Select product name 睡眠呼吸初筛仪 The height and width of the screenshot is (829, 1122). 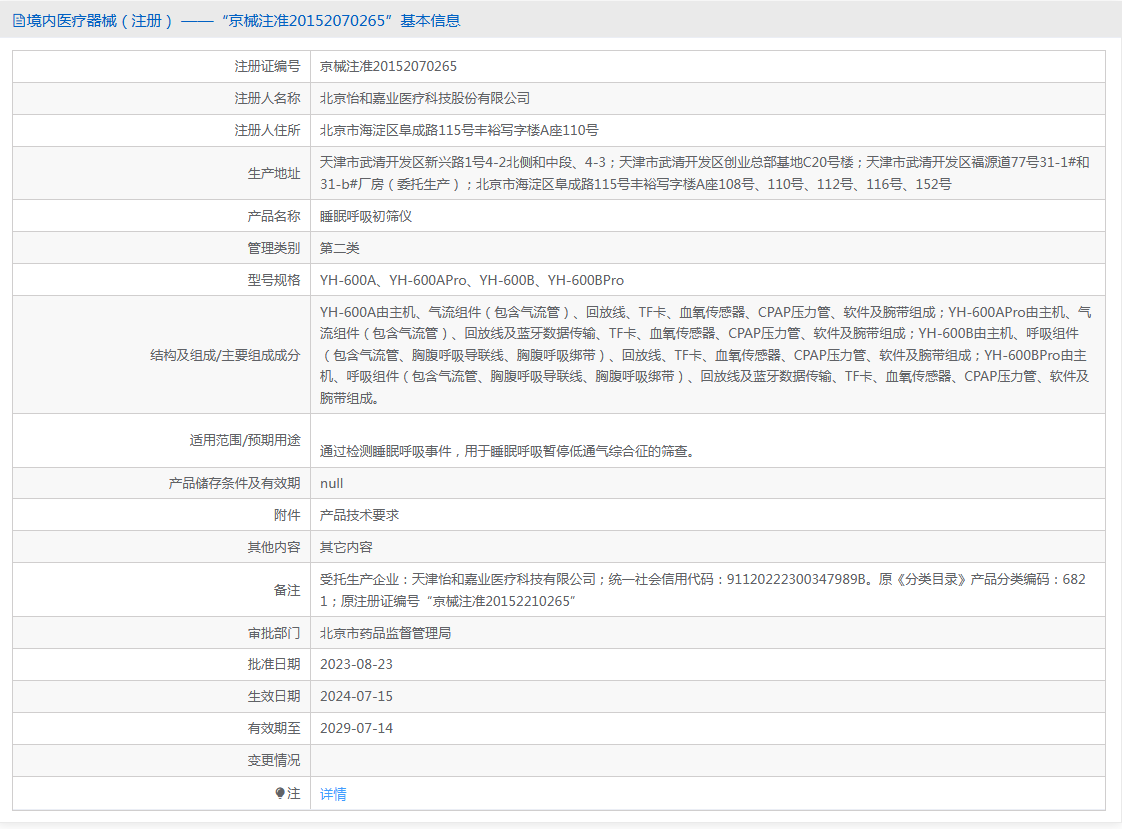tap(366, 217)
